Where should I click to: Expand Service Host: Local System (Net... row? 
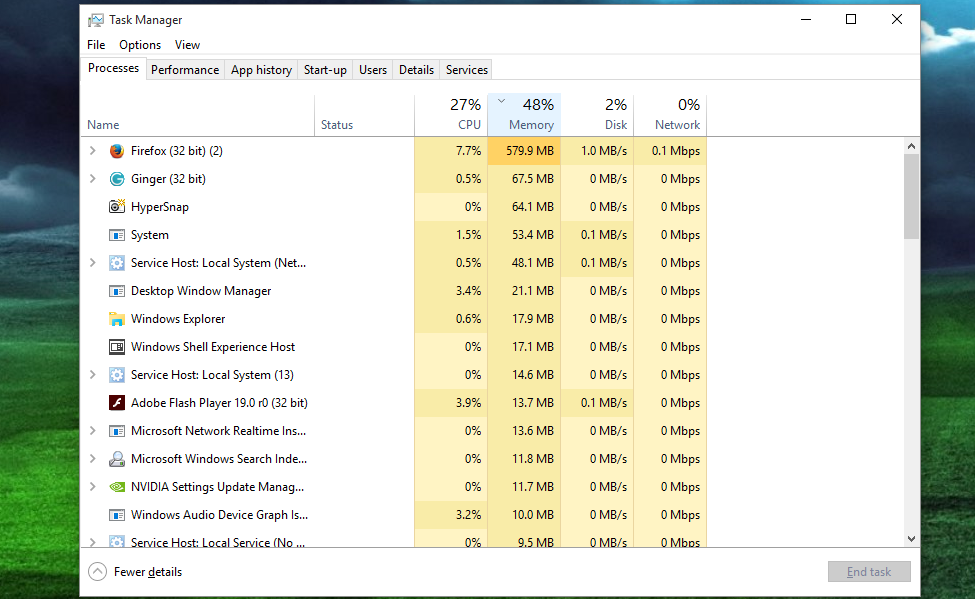pyautogui.click(x=93, y=262)
